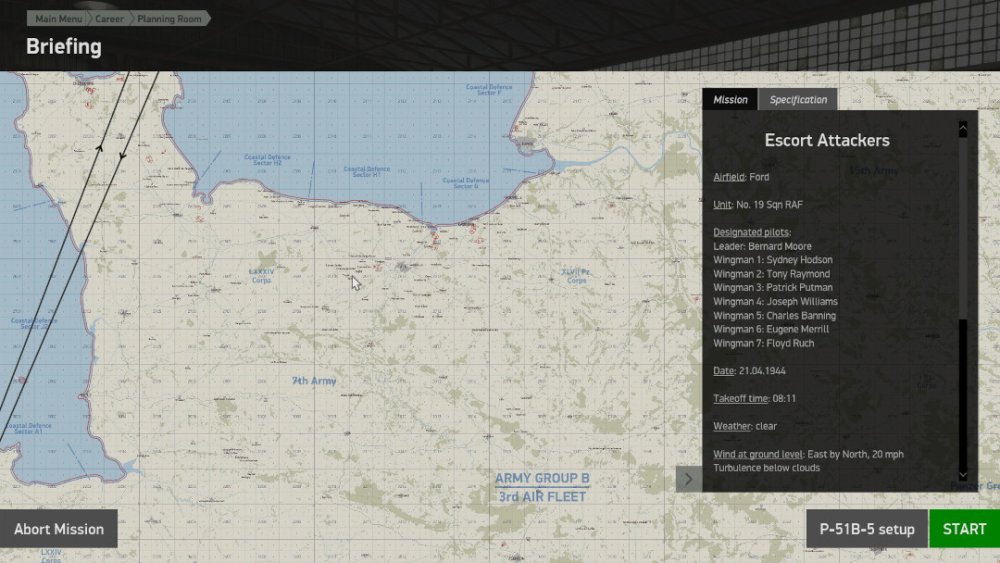Click Coastal Defence Sector F label
1000x563 pixels.
489,89
